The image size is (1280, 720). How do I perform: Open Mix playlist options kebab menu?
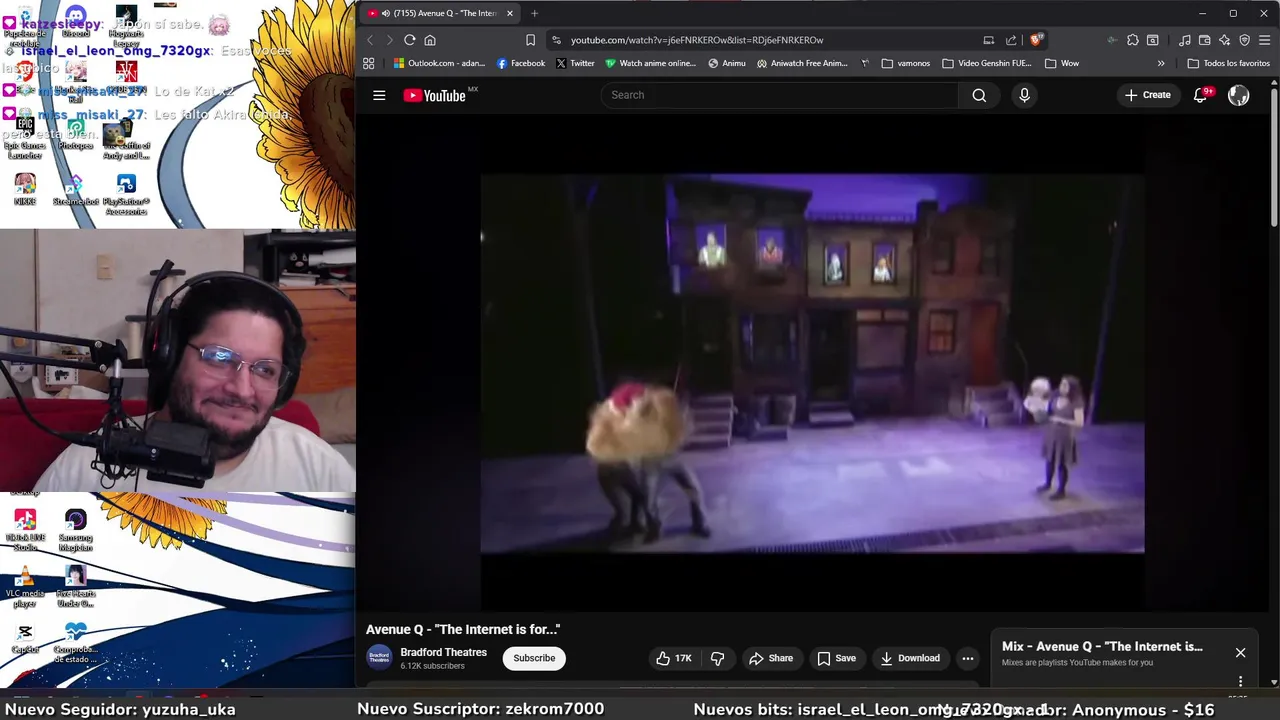pyautogui.click(x=1240, y=681)
